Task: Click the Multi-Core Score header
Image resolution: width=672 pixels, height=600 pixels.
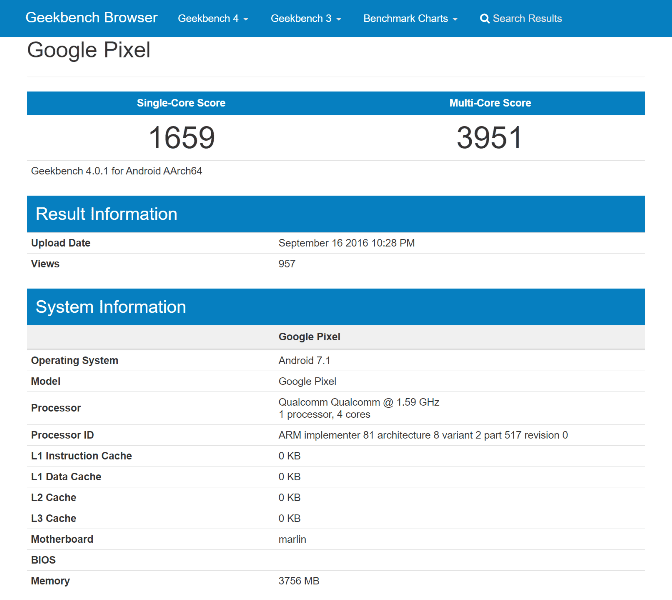Action: (x=490, y=103)
